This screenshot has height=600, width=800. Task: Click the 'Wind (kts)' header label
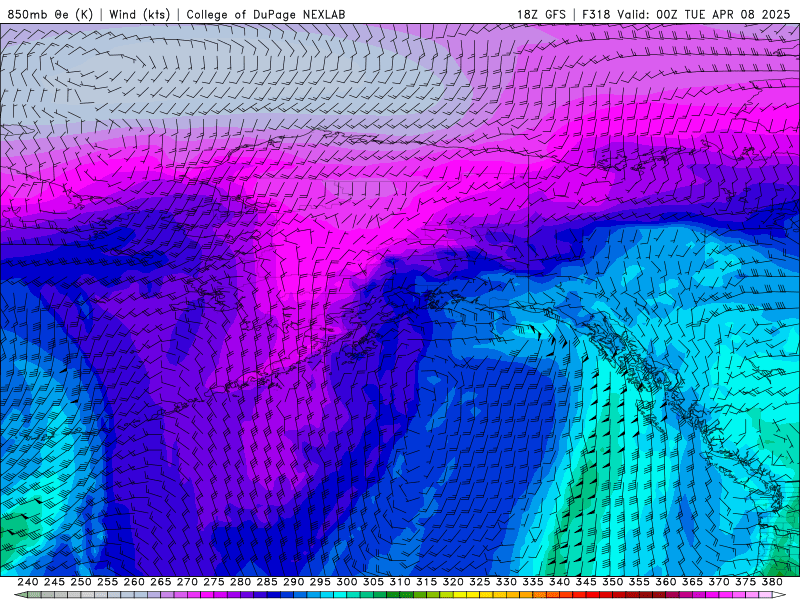tap(139, 14)
